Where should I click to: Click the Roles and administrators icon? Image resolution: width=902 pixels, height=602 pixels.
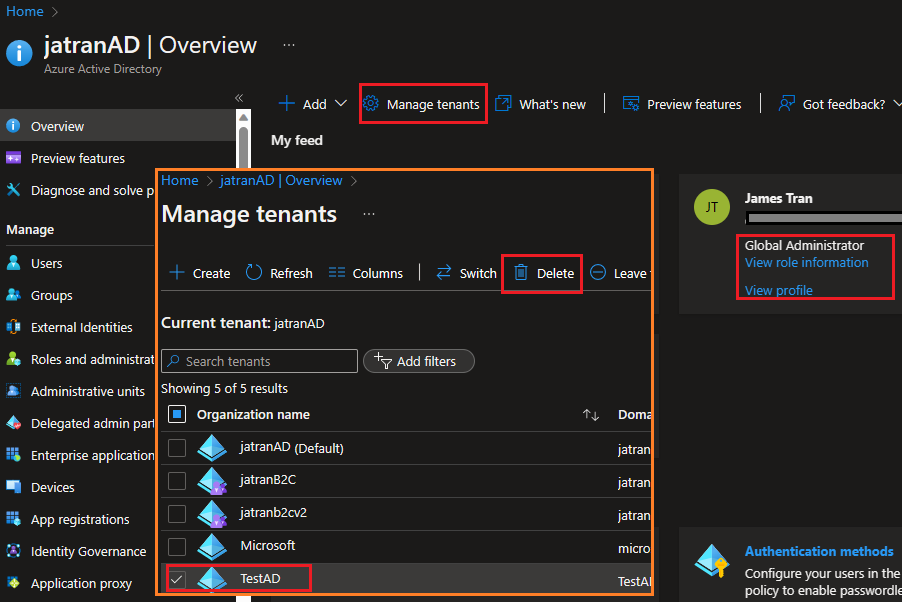[x=13, y=359]
